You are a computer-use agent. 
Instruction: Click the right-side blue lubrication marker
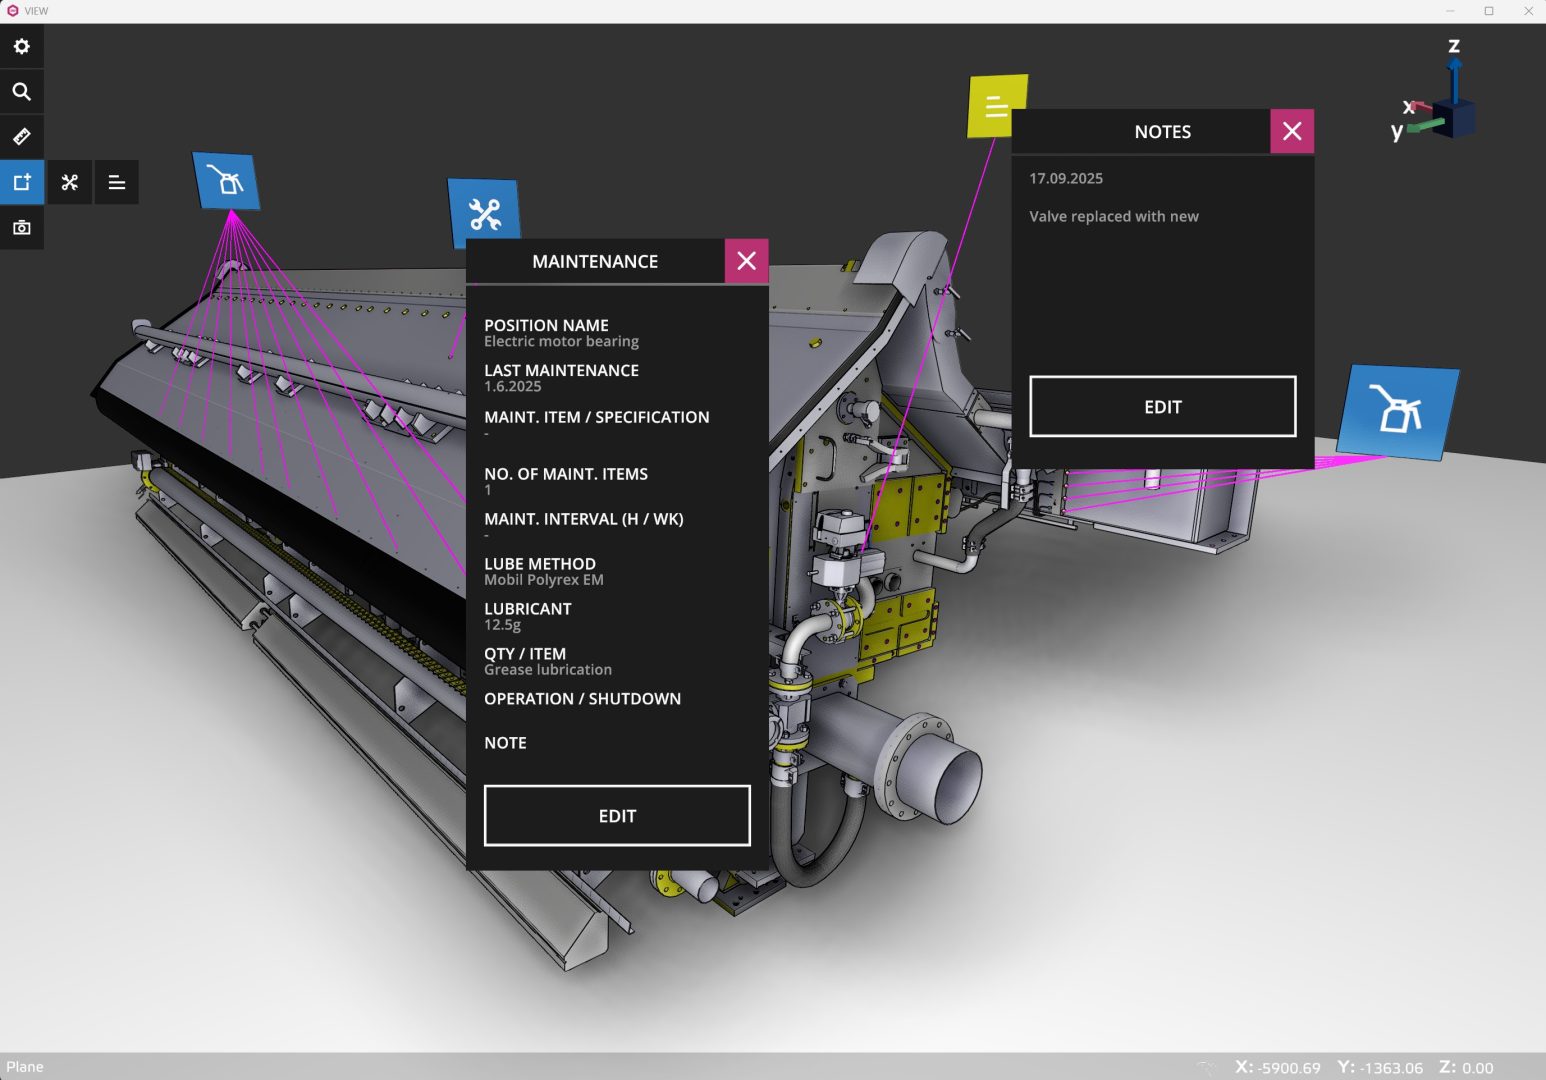click(x=1399, y=411)
